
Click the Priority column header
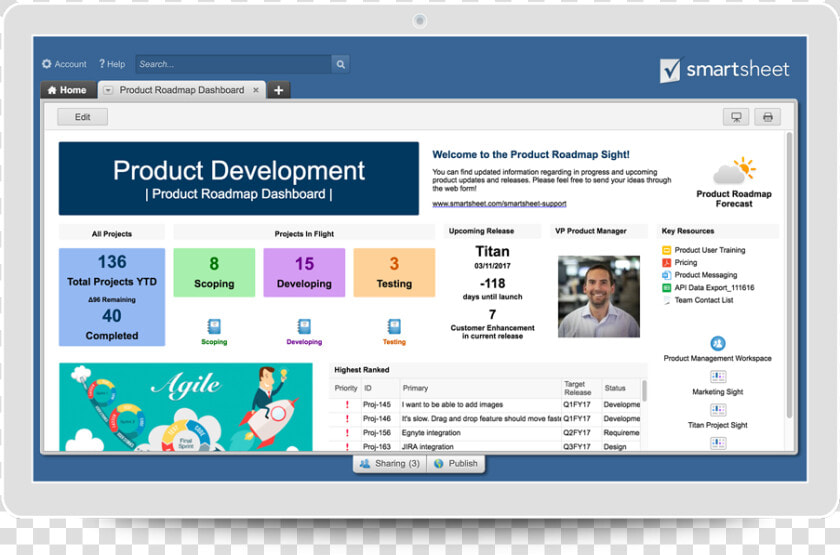click(346, 388)
